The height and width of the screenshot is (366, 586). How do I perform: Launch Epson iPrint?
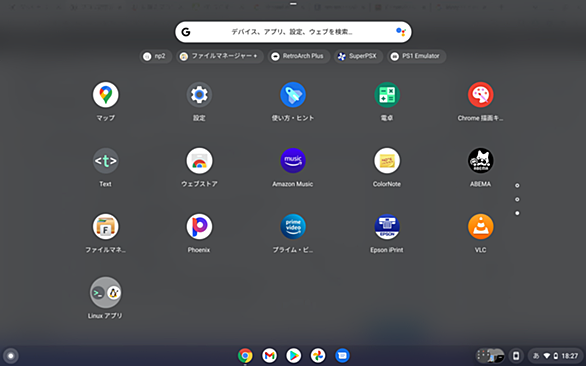[x=387, y=227]
